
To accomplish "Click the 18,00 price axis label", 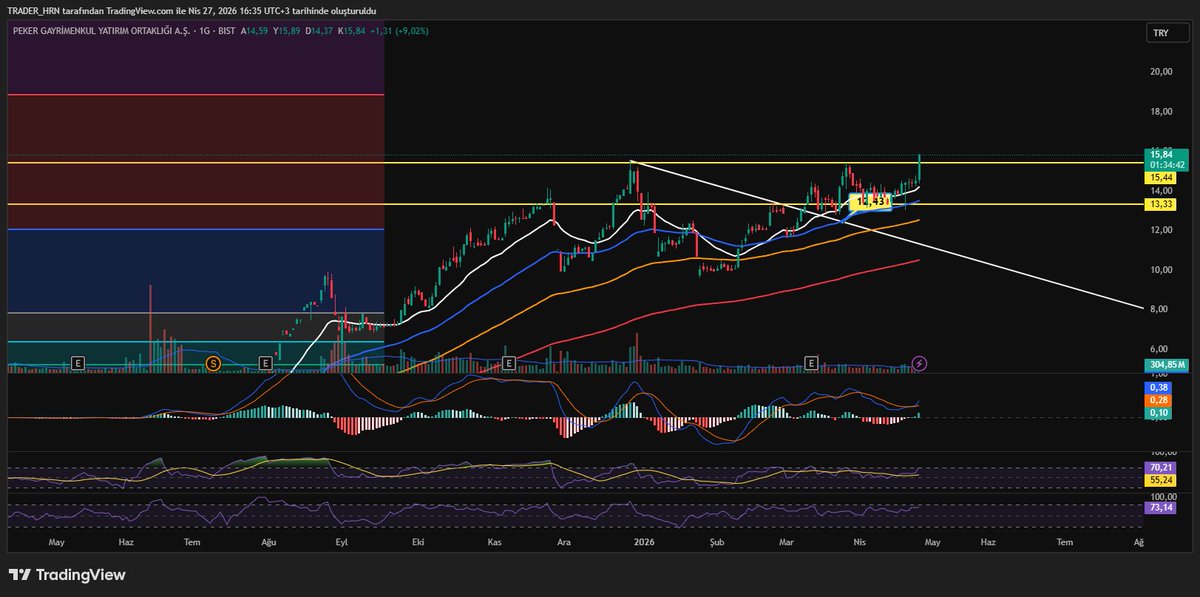I will pos(1161,112).
